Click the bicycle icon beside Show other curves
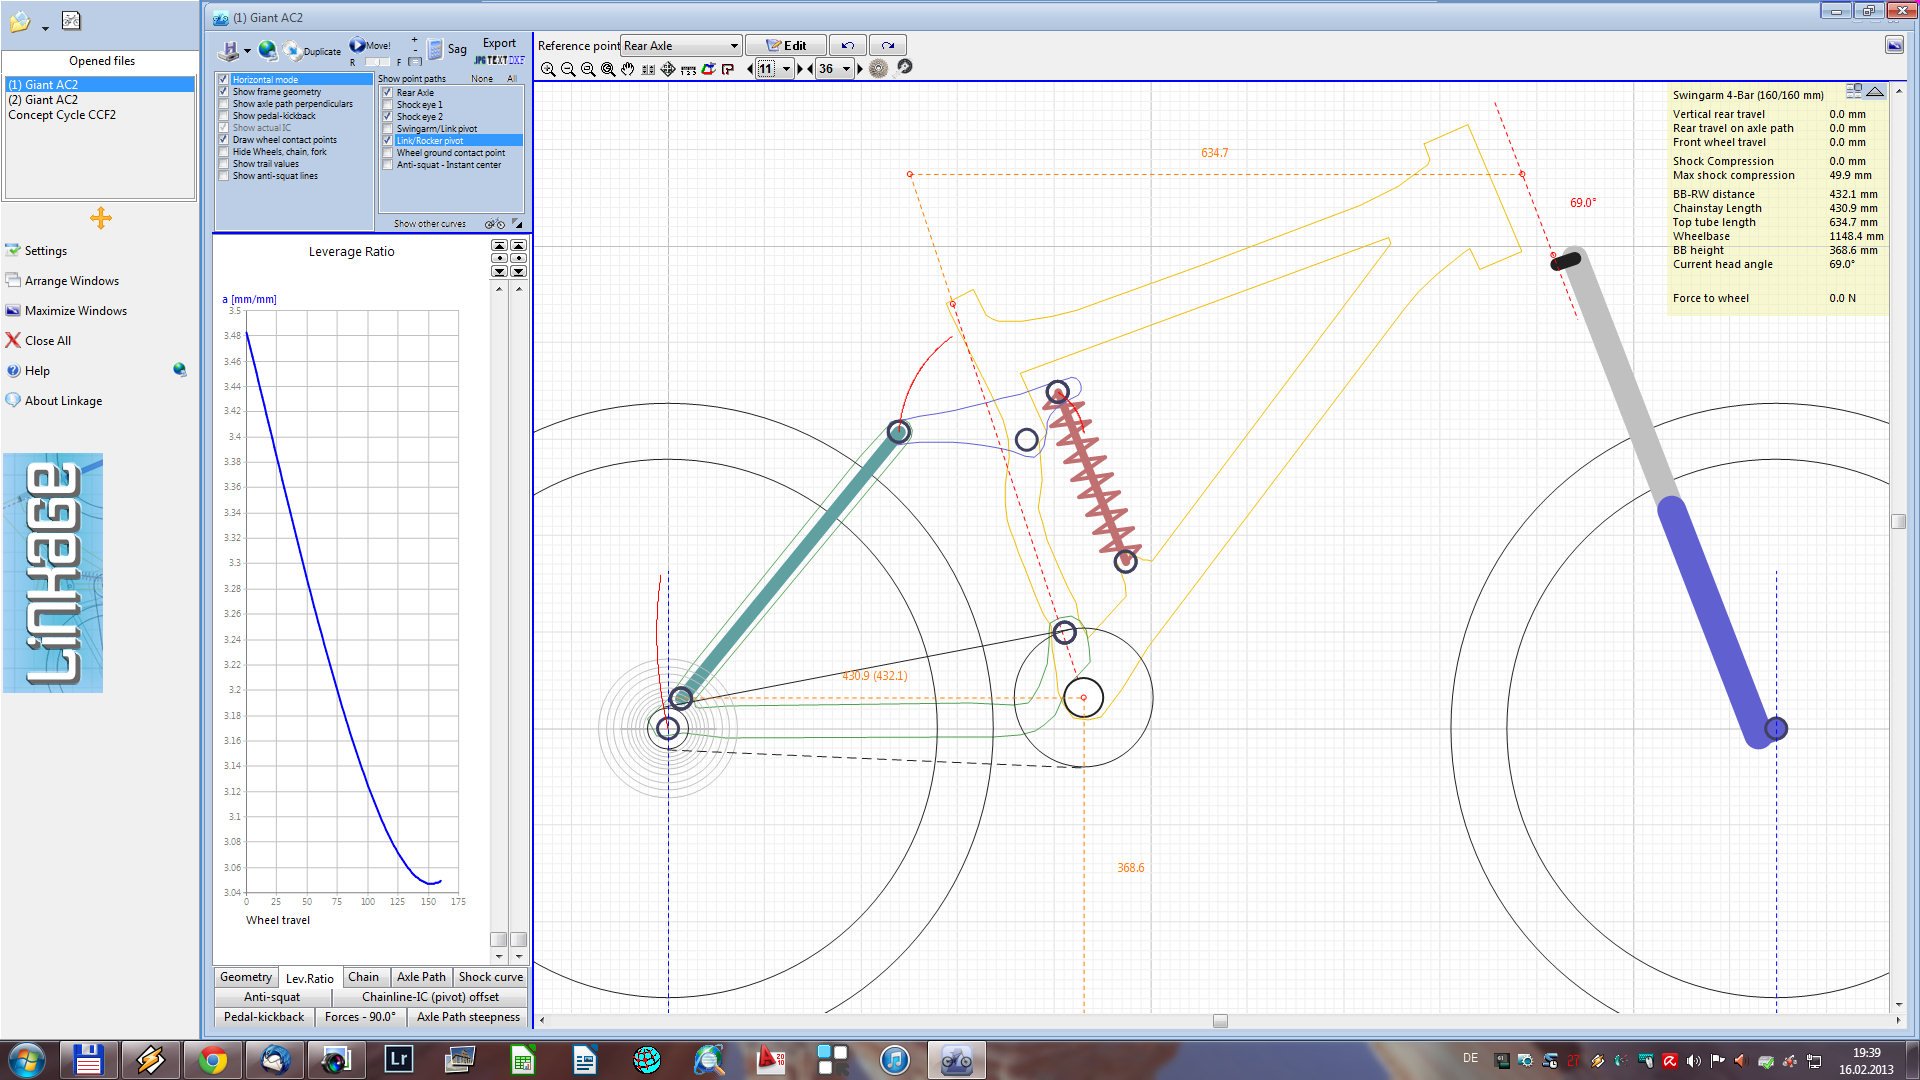This screenshot has height=1080, width=1920. pos(494,224)
